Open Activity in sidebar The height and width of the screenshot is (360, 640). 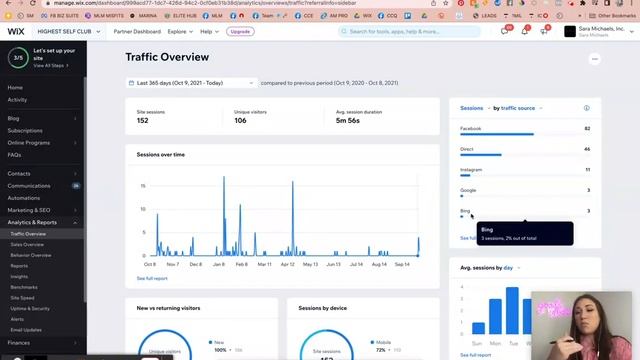pos(17,100)
